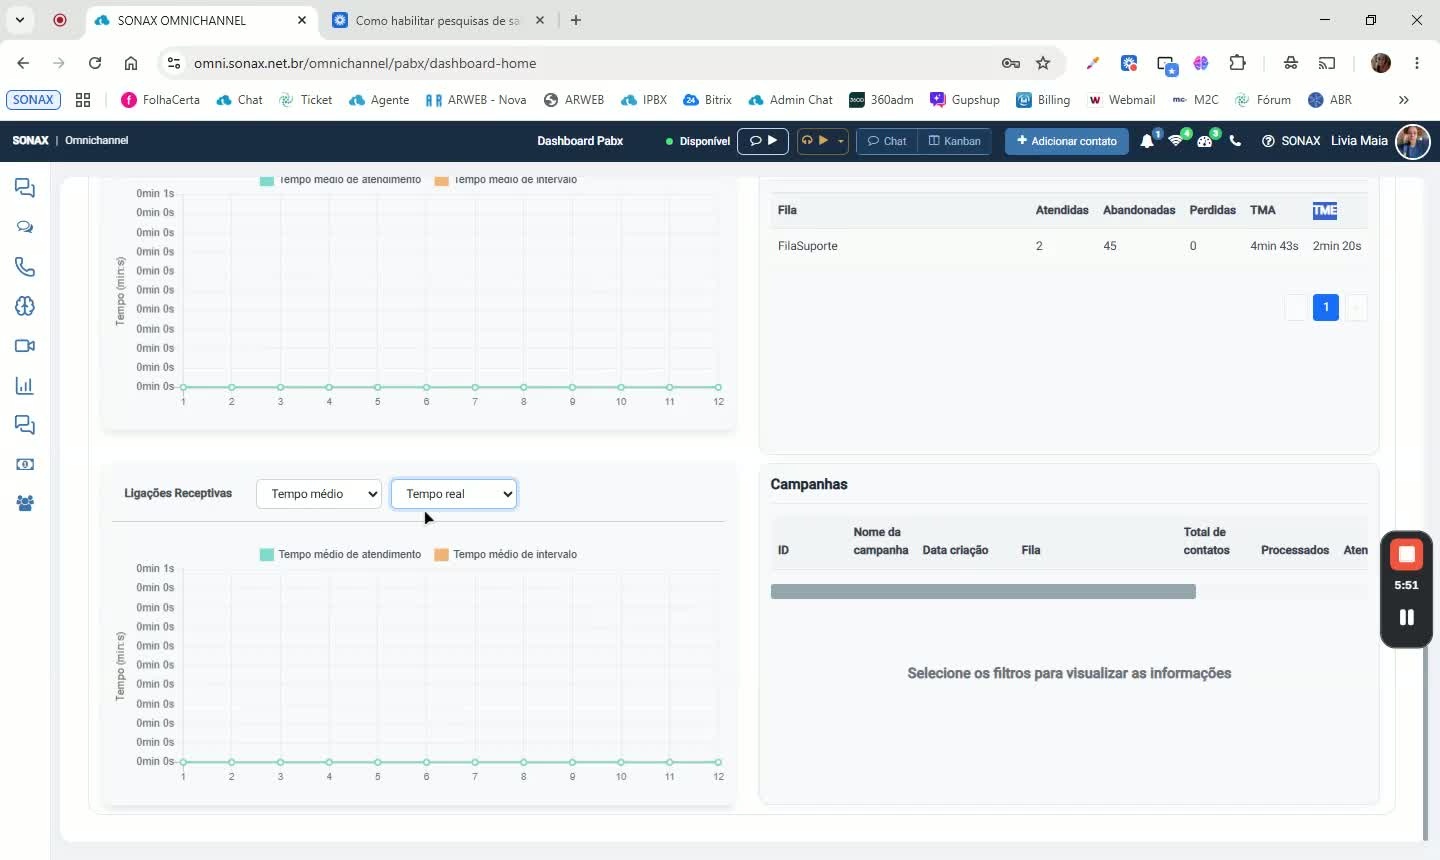Click the address bar URL
Screen dimensions: 1440x860
365,63
